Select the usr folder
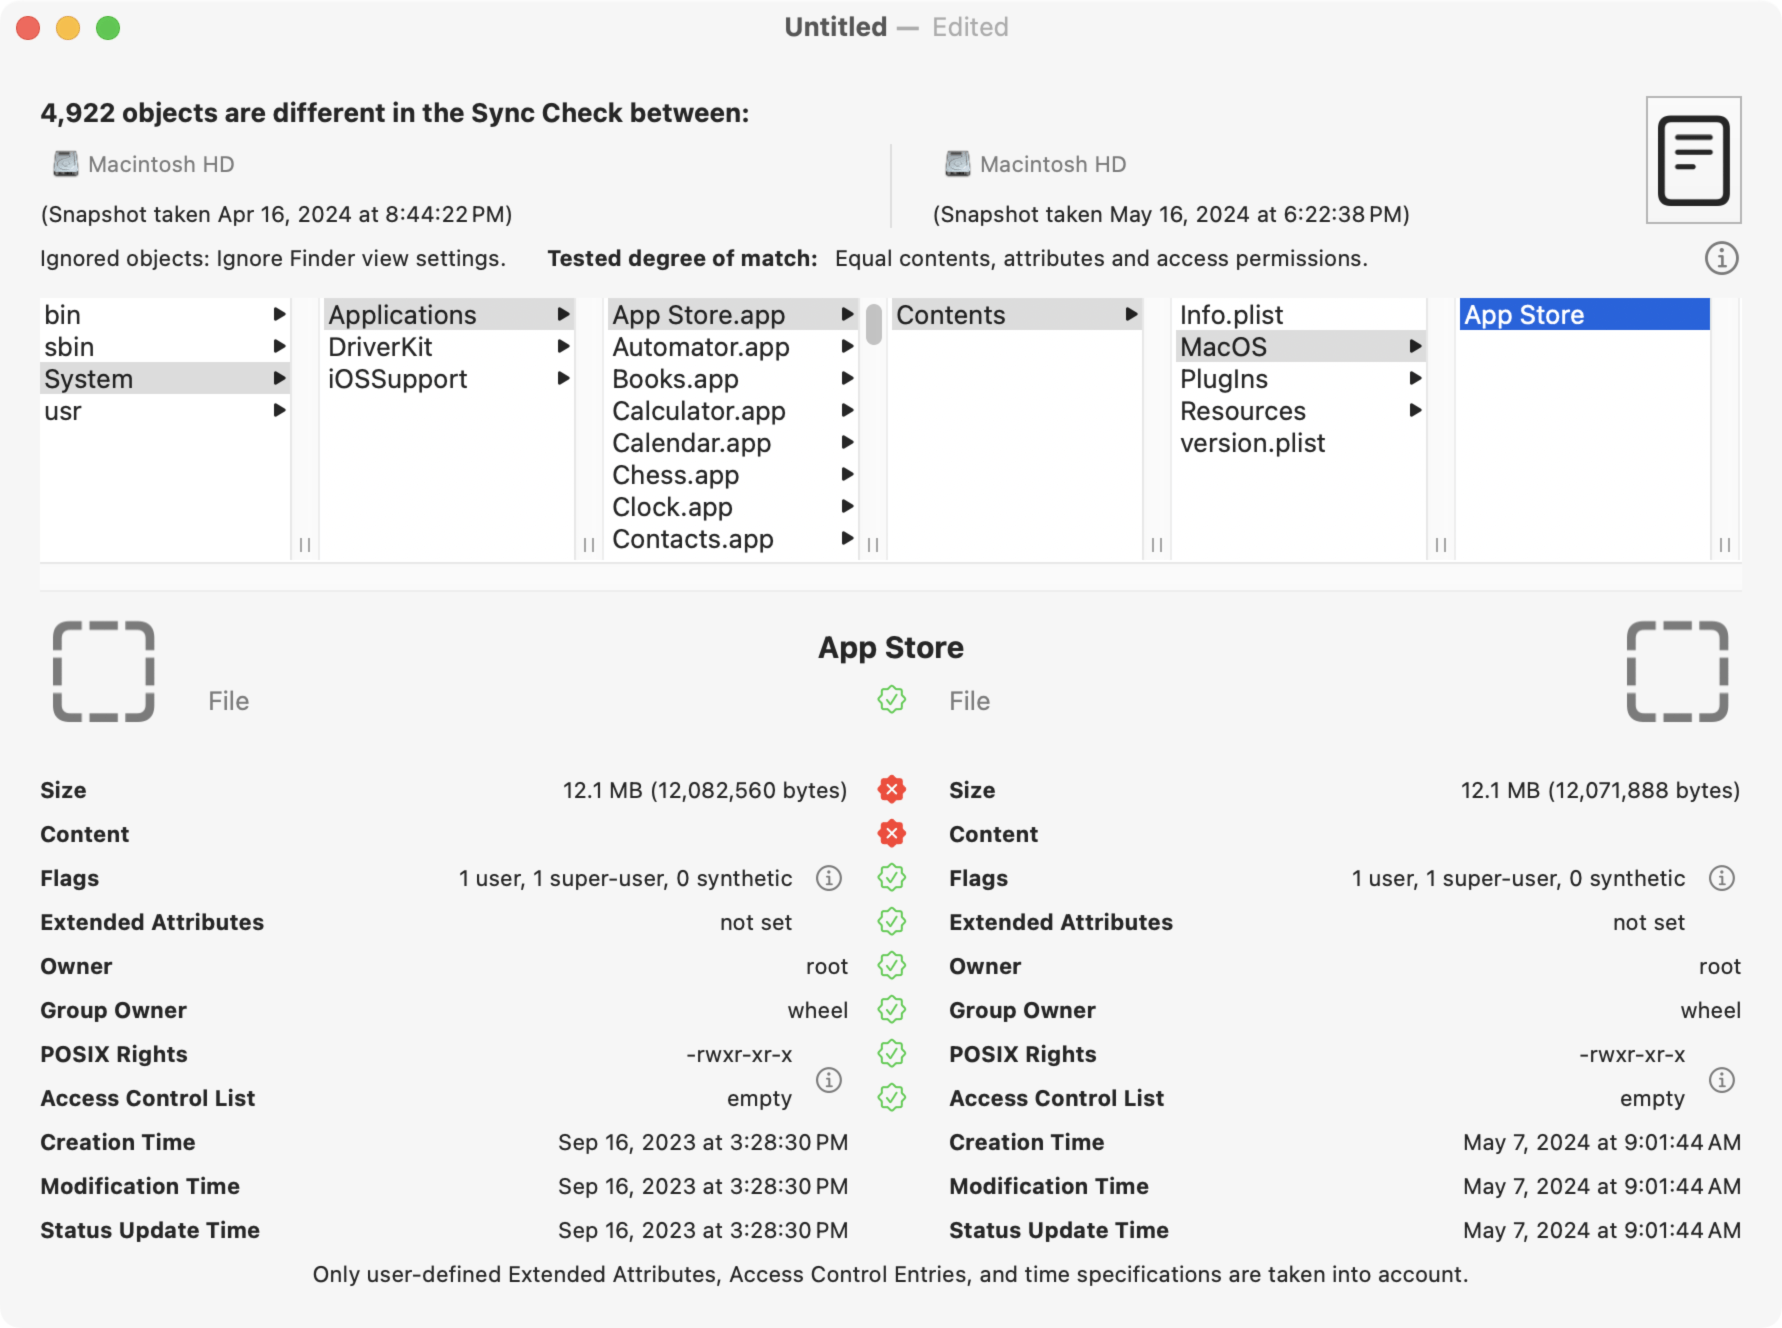 (165, 411)
